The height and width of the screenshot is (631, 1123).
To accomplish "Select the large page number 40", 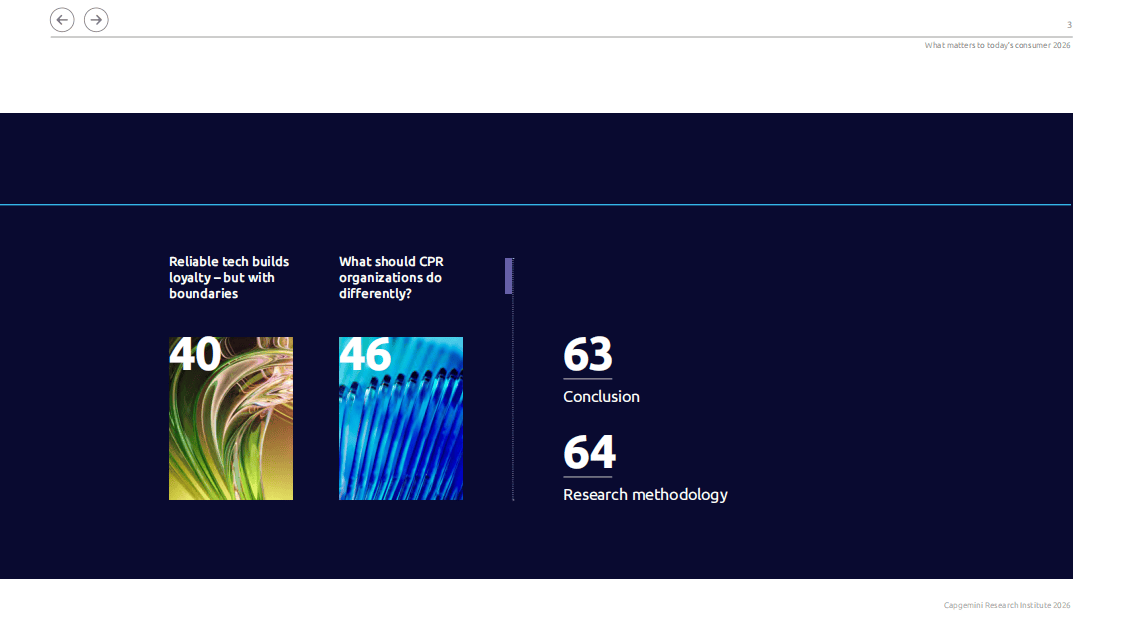I will coord(195,355).
